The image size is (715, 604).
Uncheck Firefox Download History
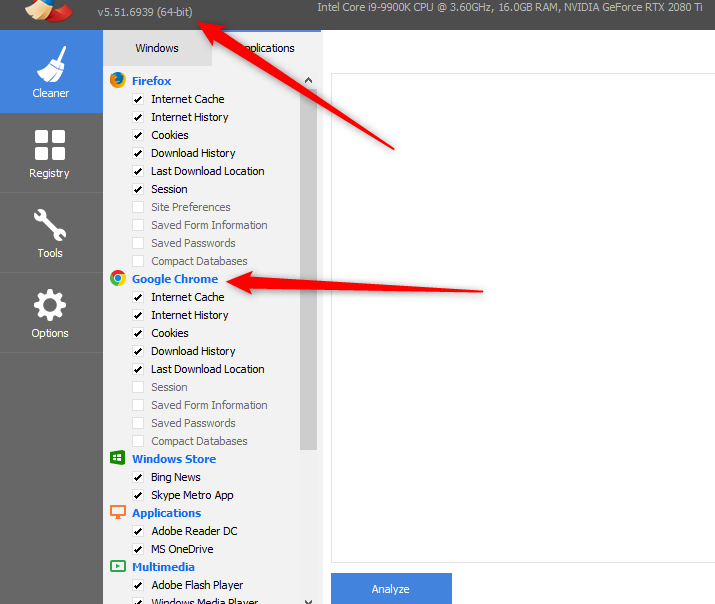138,153
